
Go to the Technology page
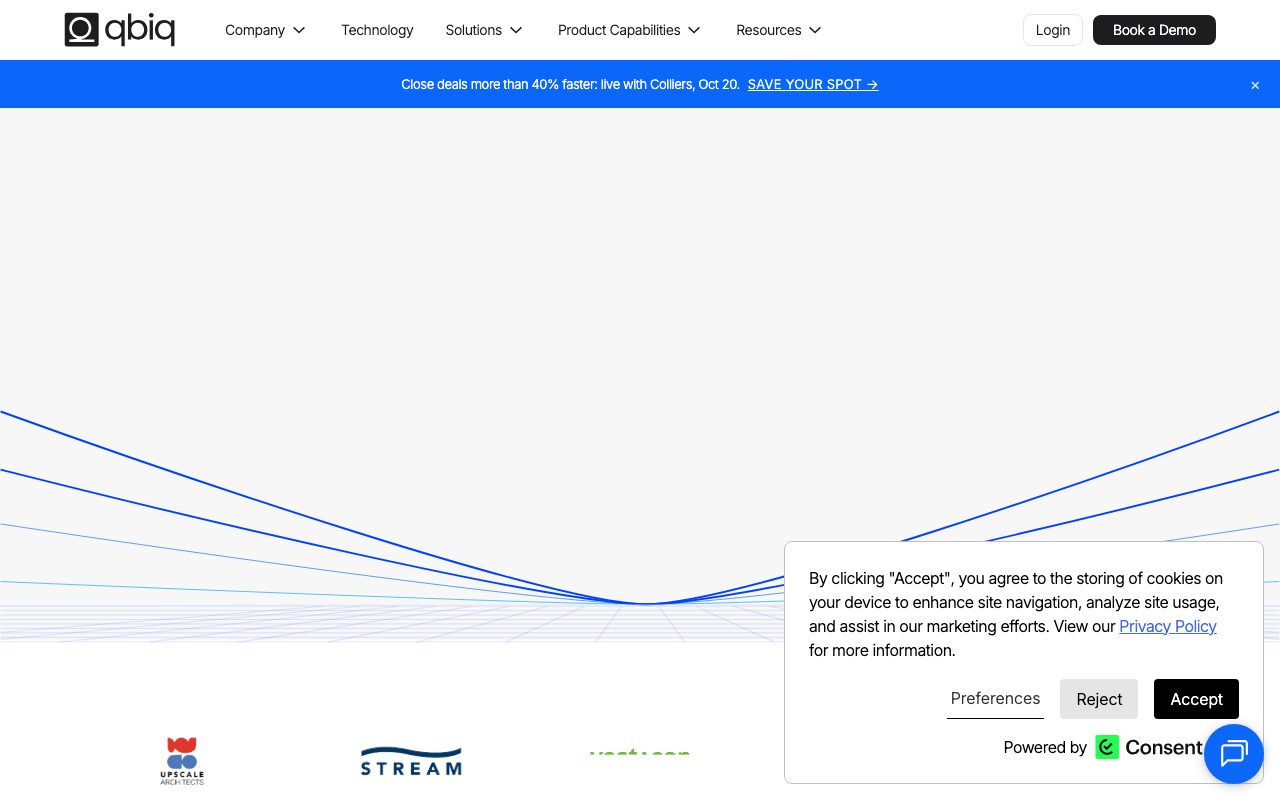pyautogui.click(x=377, y=30)
